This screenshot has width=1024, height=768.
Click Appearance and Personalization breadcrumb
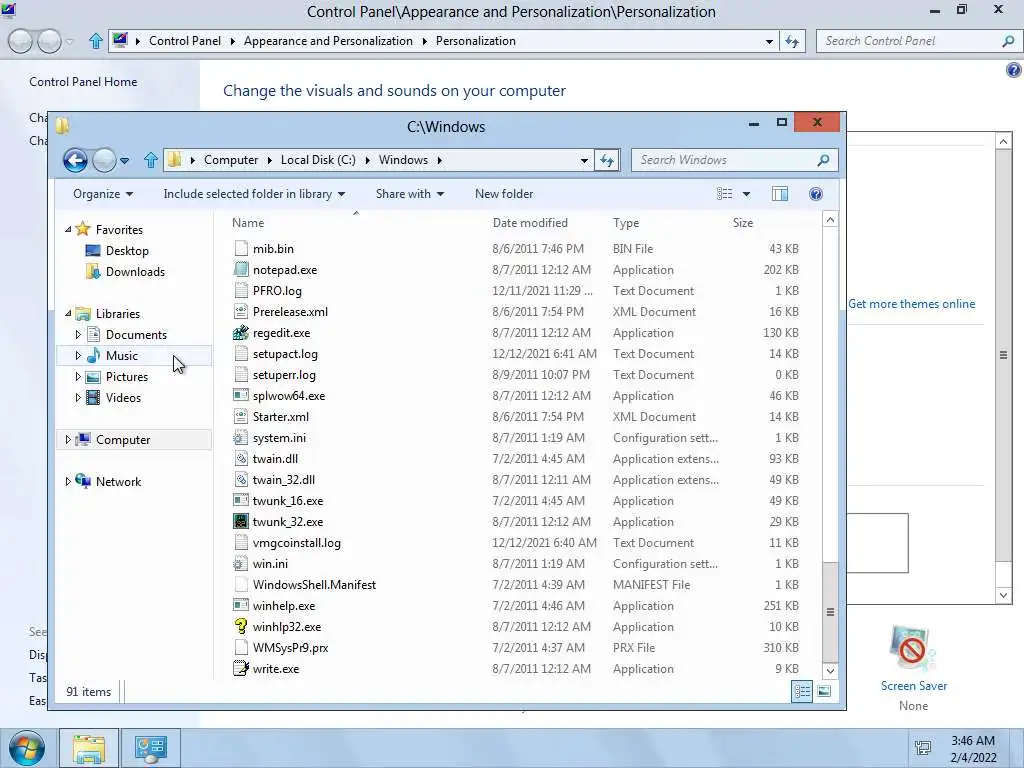(328, 41)
